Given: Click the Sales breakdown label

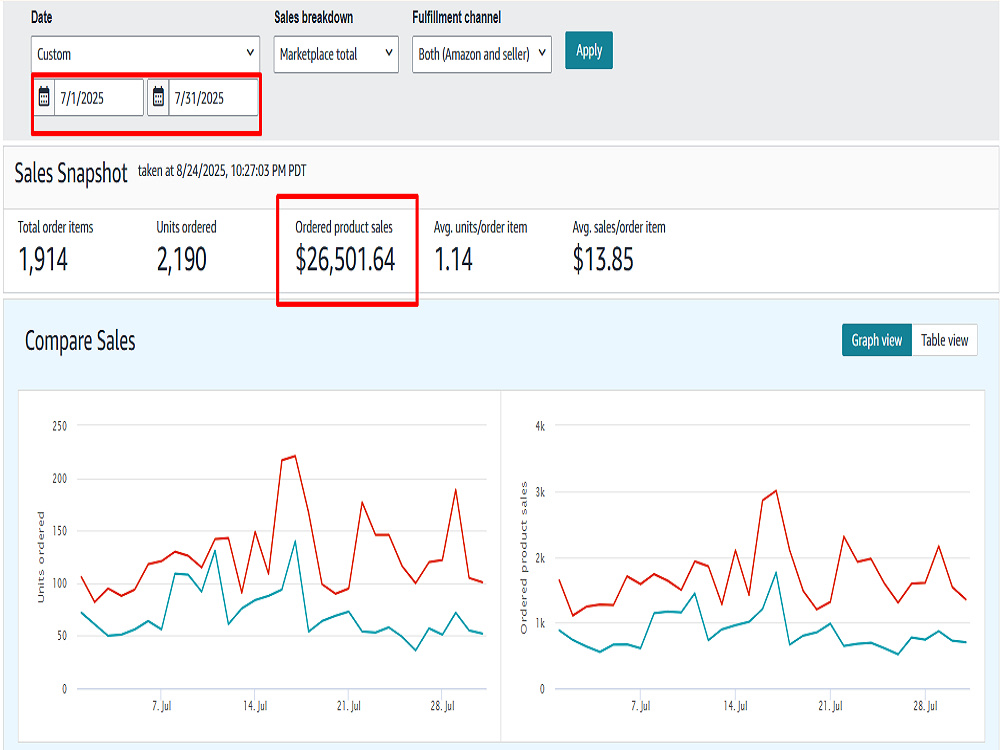Looking at the screenshot, I should [x=314, y=18].
